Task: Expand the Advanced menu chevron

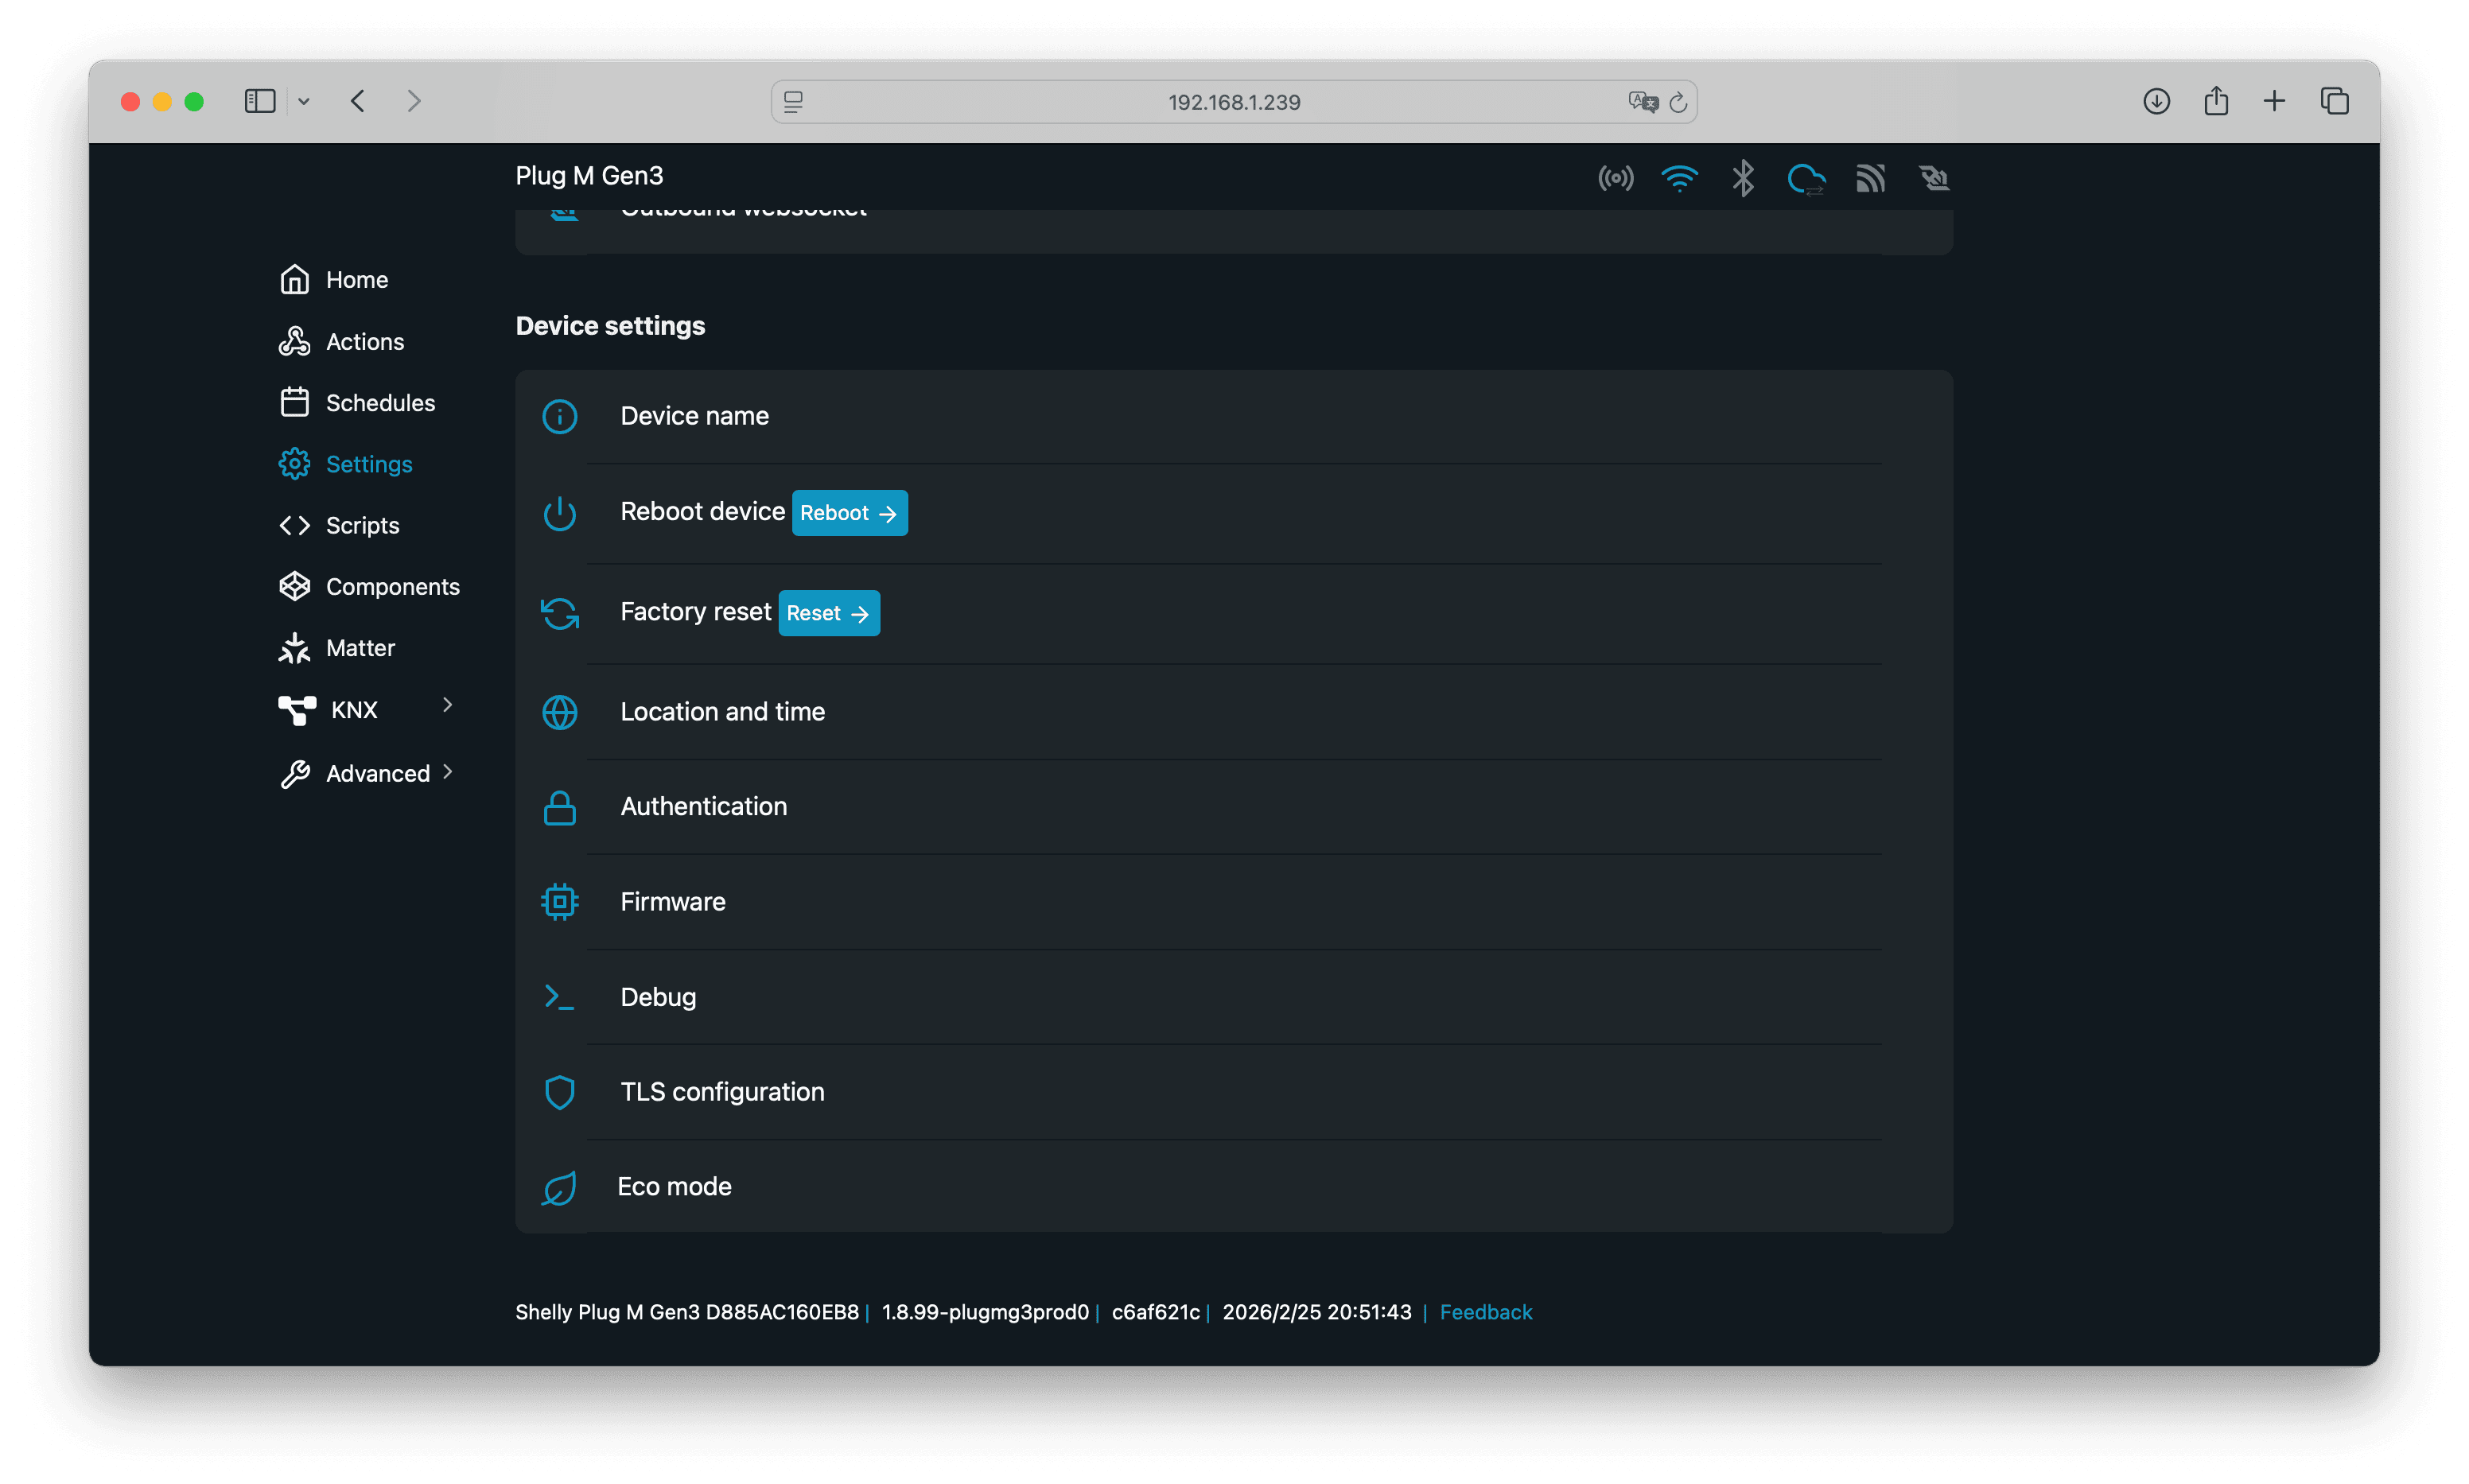Action: [447, 771]
